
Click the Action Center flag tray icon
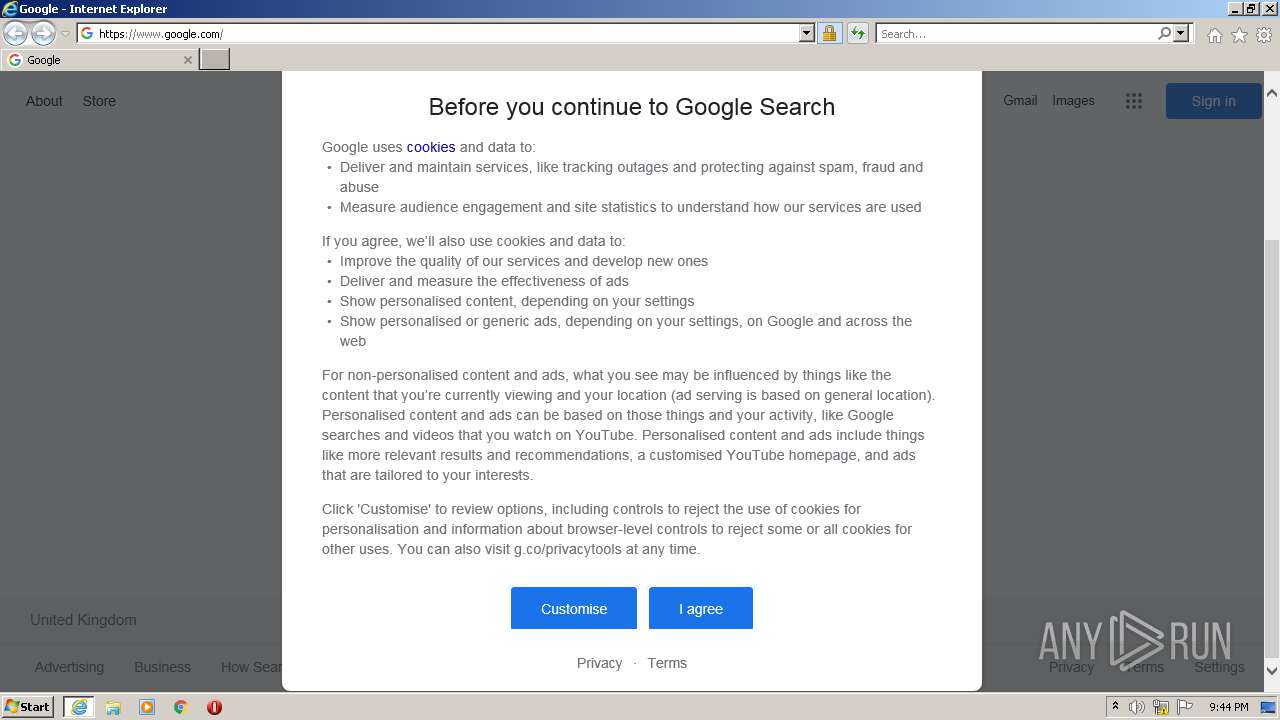point(1185,707)
